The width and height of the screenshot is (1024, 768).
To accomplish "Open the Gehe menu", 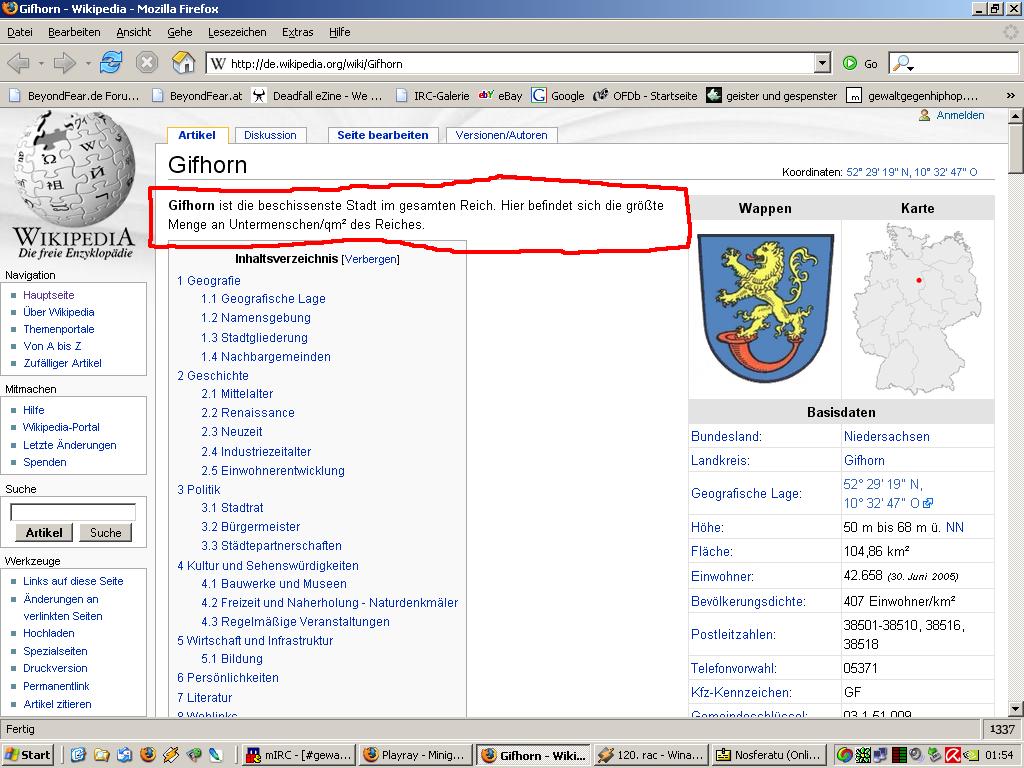I will pos(180,32).
